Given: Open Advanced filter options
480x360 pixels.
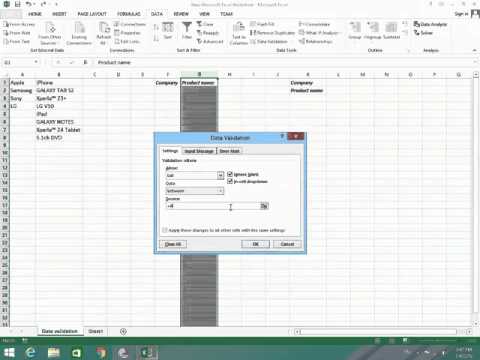Looking at the screenshot, I should pyautogui.click(x=210, y=41).
